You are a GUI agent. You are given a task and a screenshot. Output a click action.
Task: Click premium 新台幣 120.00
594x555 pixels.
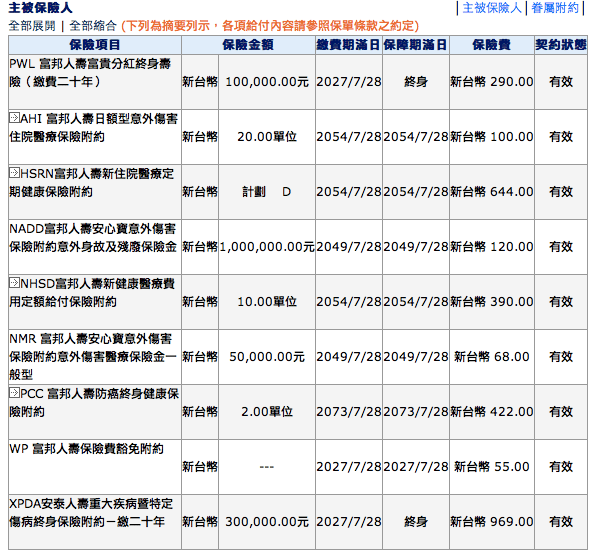point(492,247)
